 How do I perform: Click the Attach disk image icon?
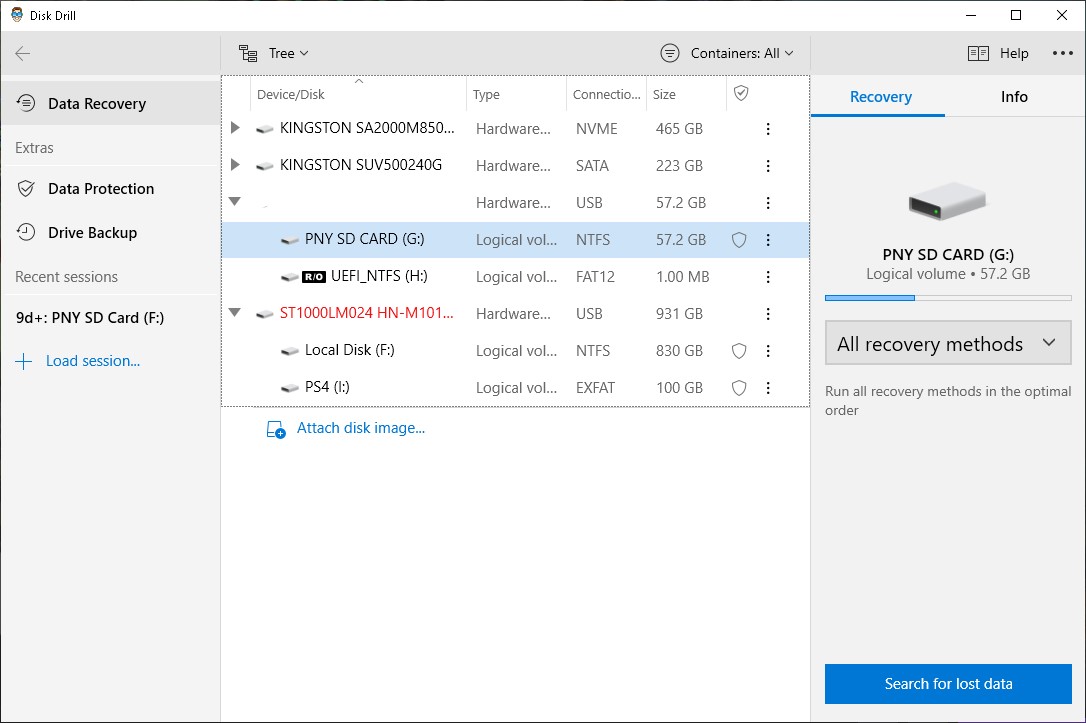[x=276, y=429]
